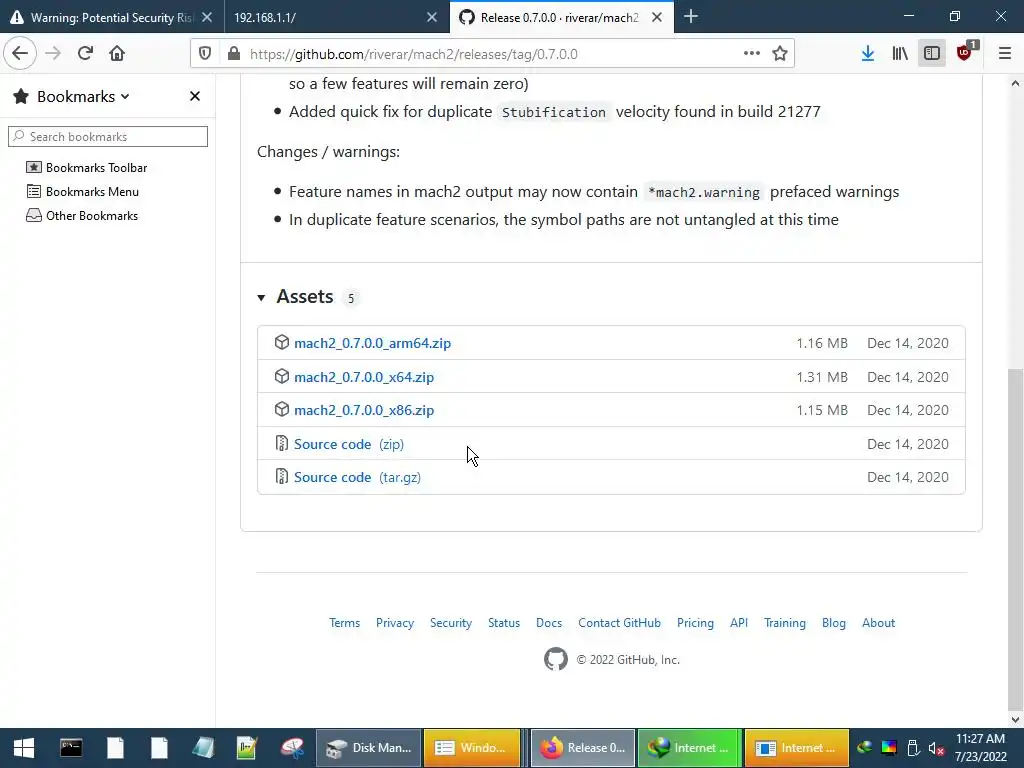This screenshot has width=1024, height=768.
Task: Go back to the previous page
Action: (20, 54)
